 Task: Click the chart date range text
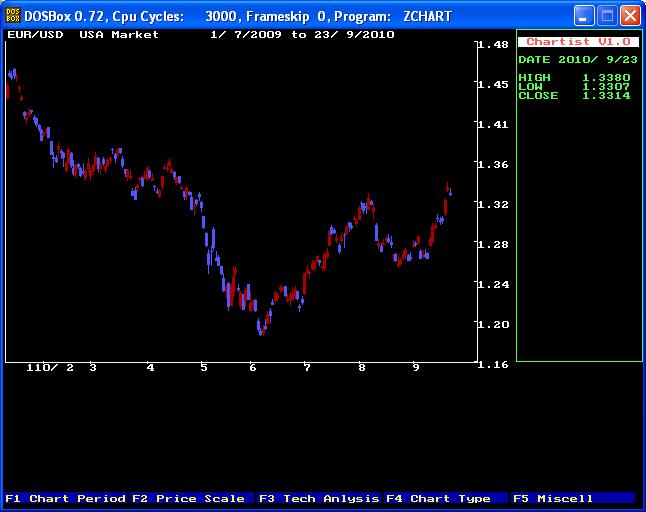302,35
